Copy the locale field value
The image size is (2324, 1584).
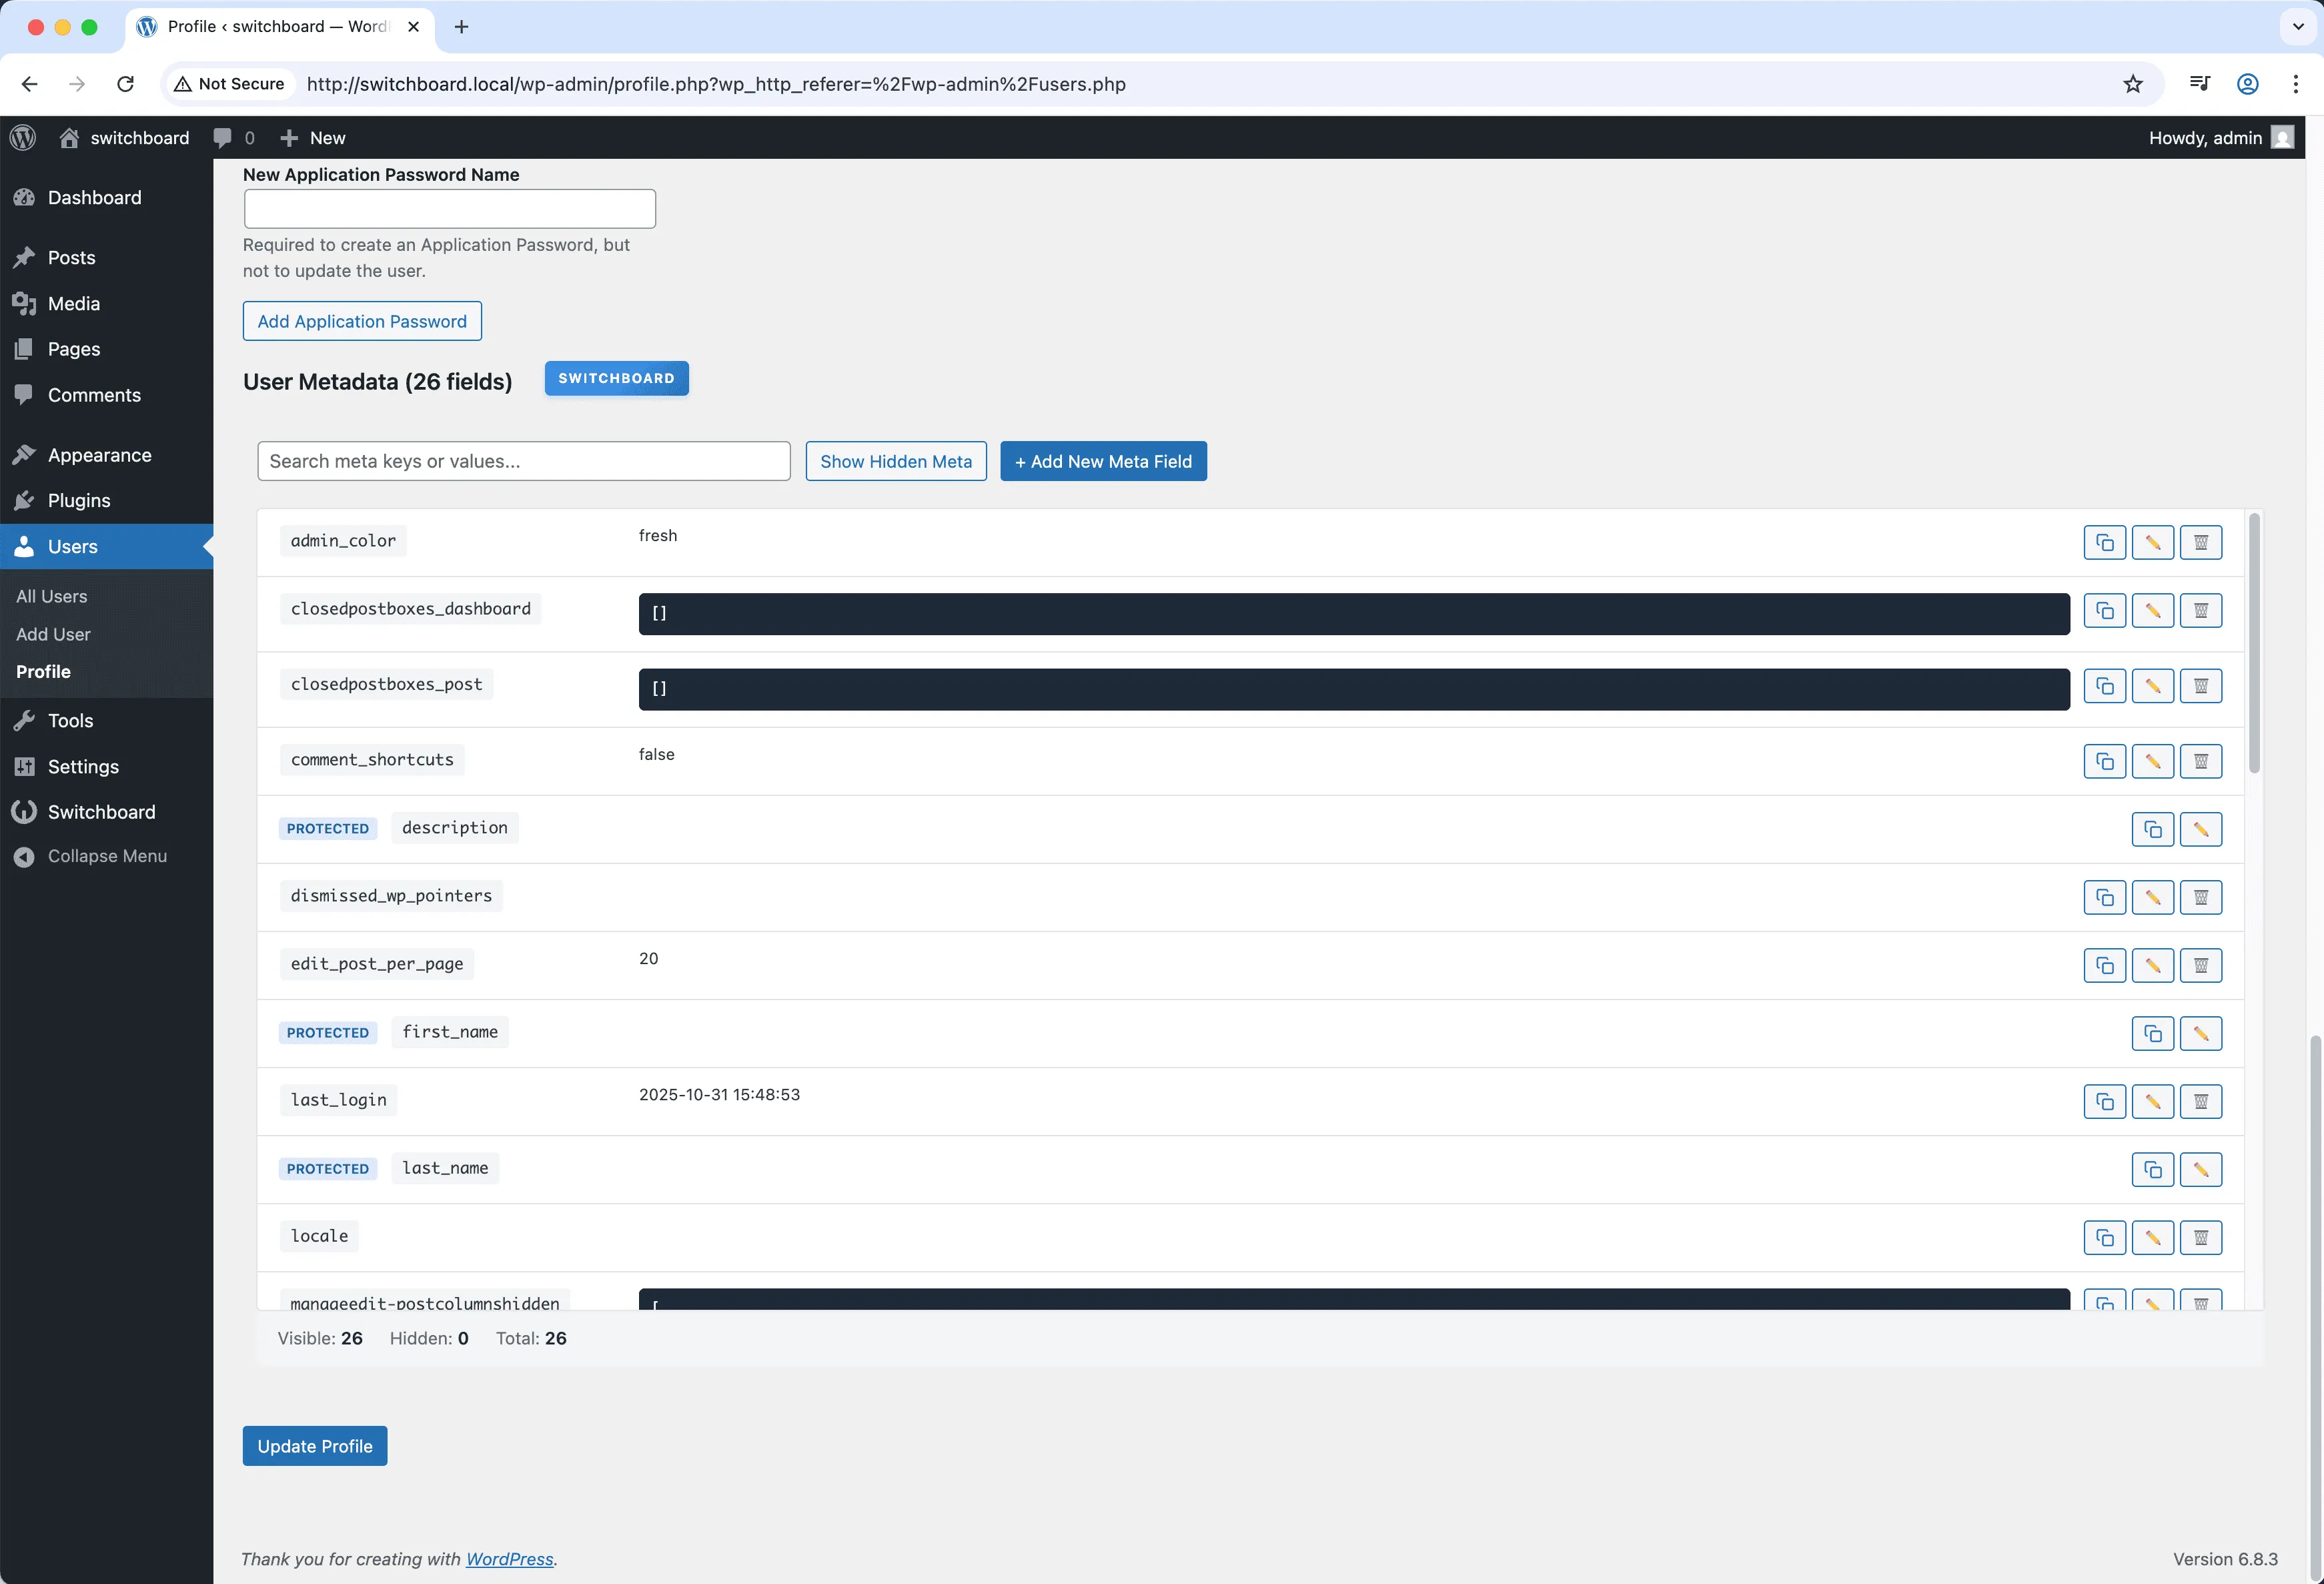coord(2104,1237)
